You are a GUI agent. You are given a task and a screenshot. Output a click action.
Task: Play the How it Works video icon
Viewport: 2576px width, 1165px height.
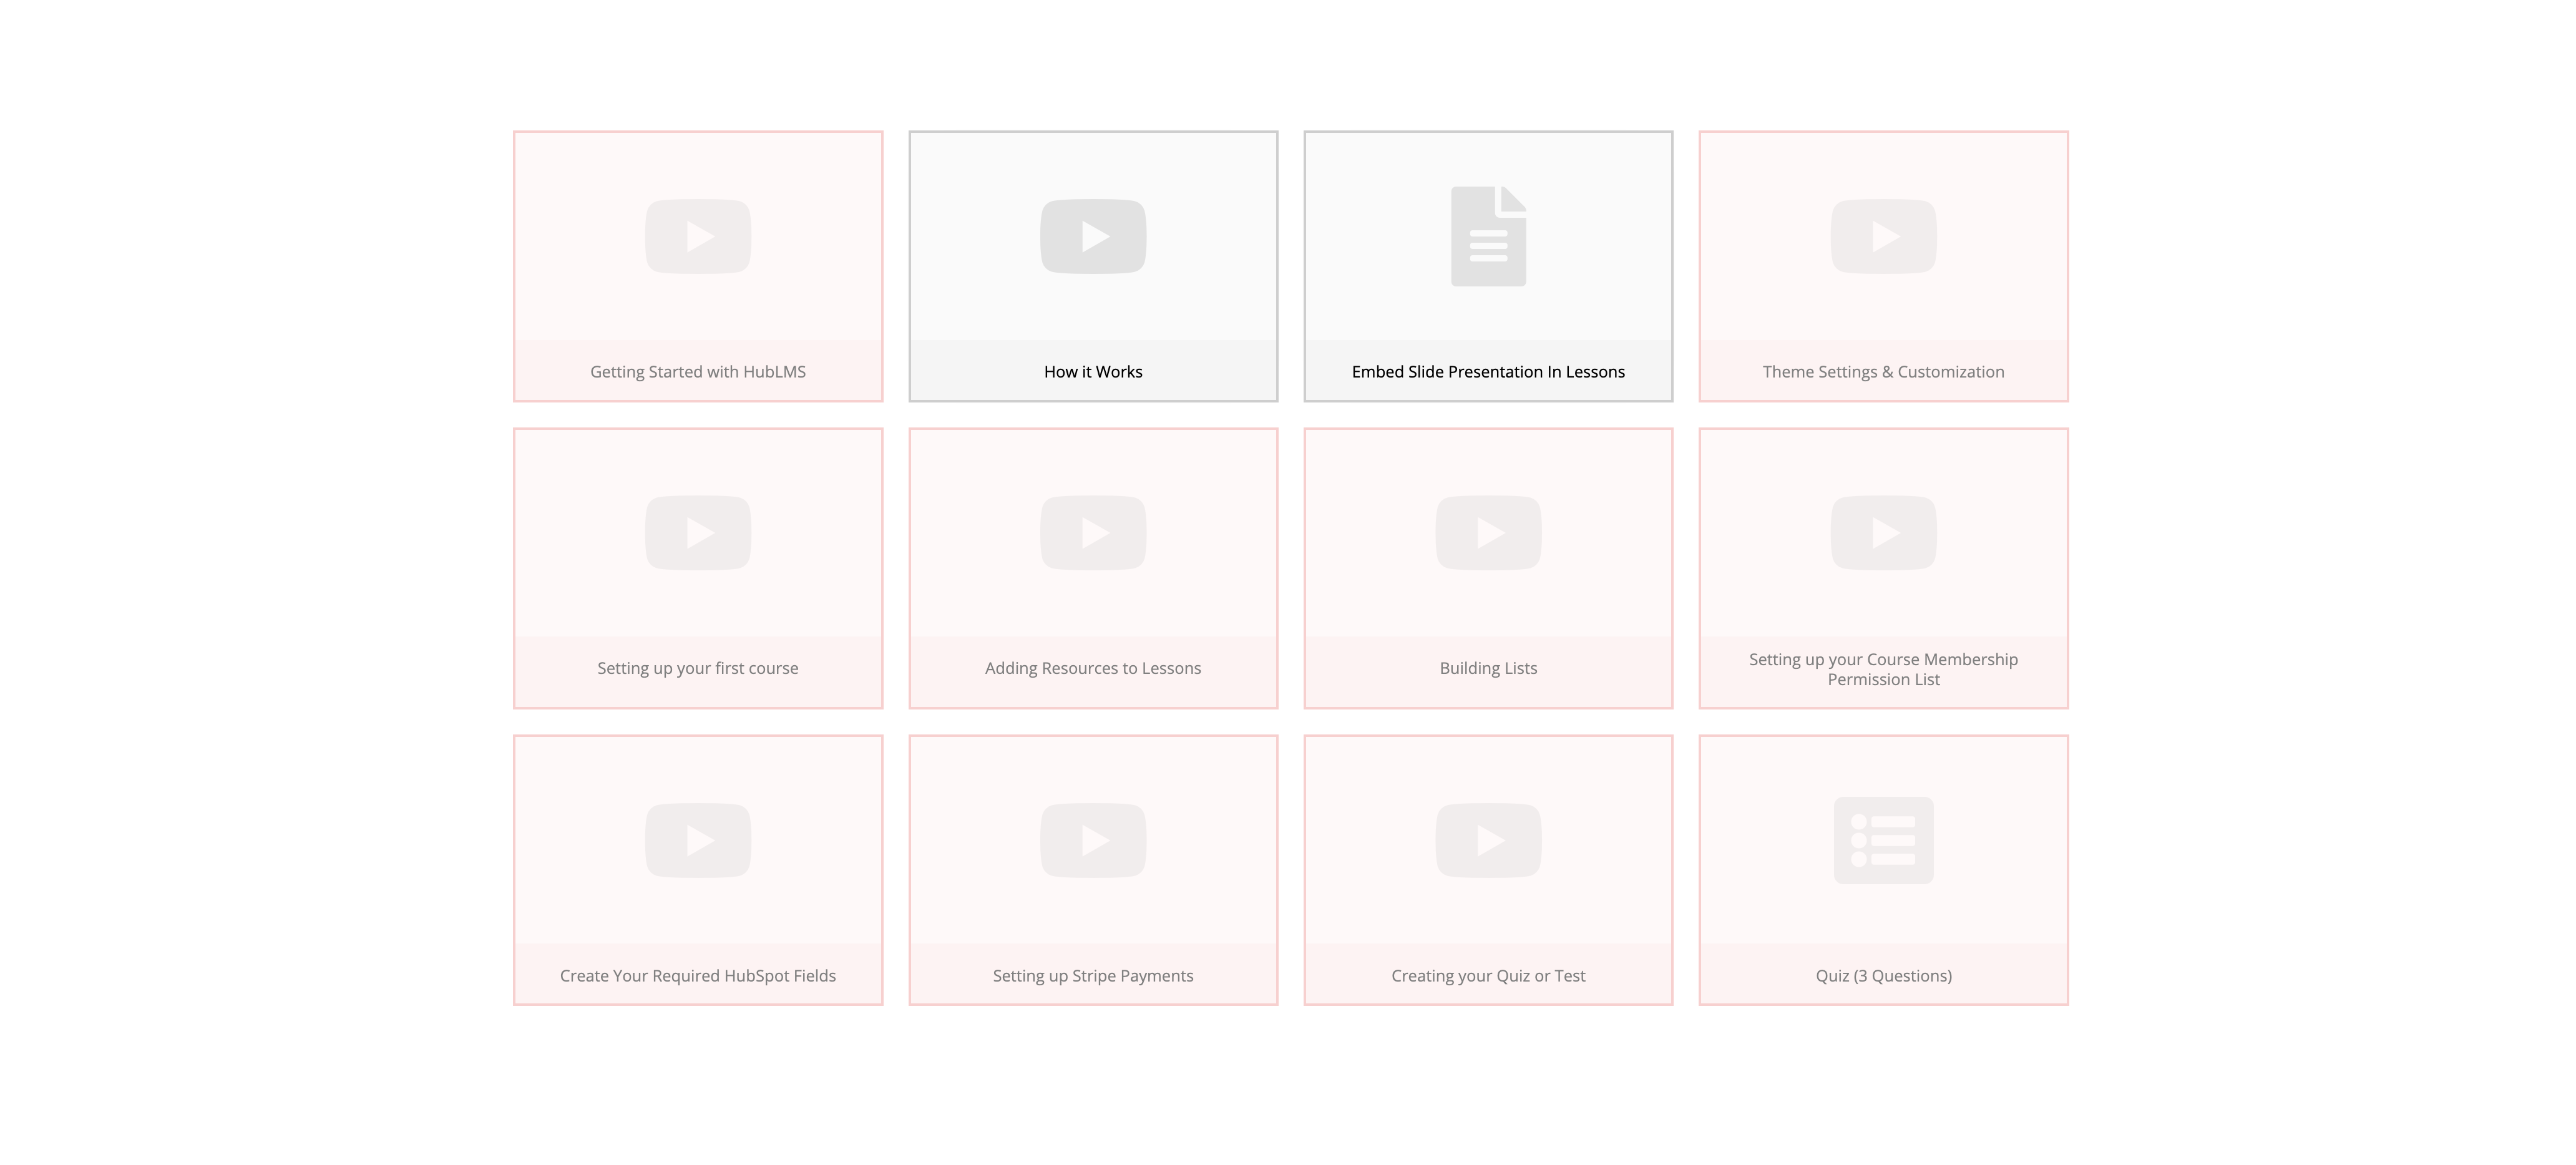coord(1093,236)
